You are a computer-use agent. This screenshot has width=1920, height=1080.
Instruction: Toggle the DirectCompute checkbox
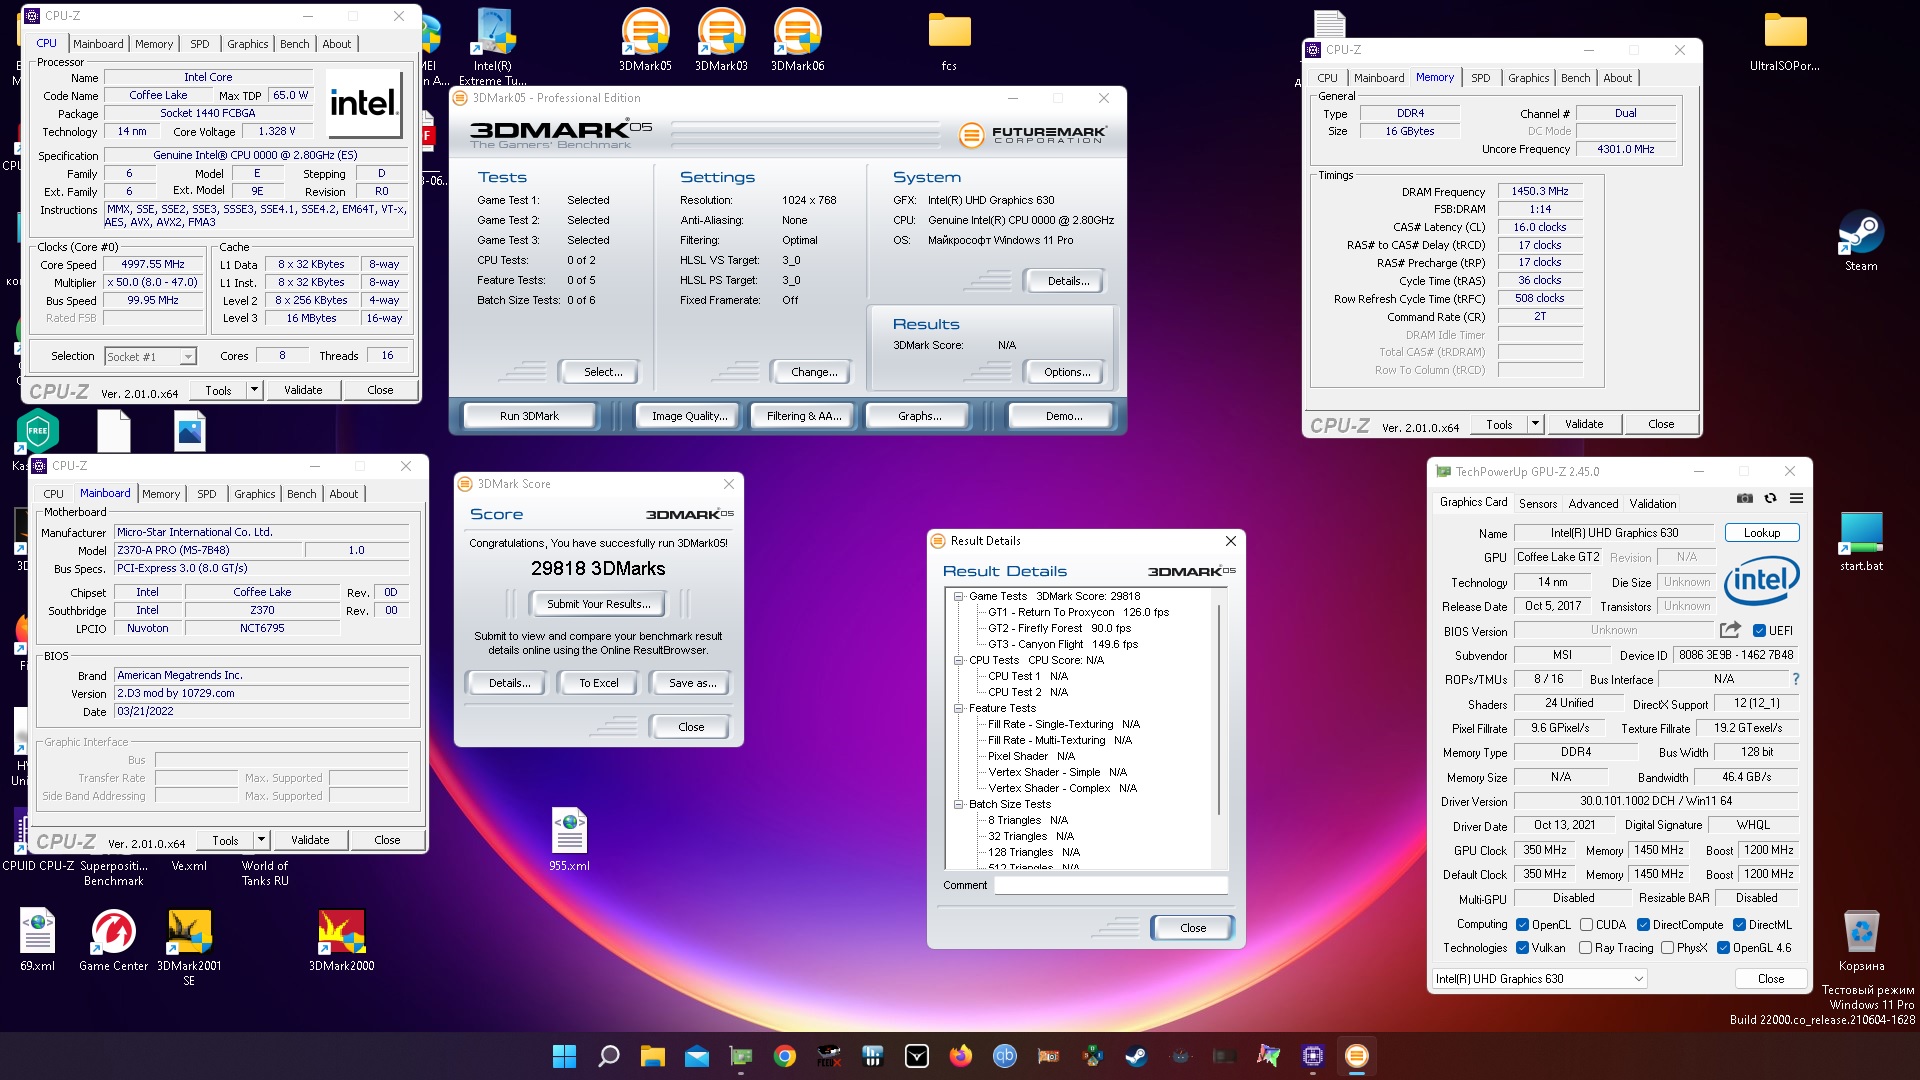click(1643, 925)
